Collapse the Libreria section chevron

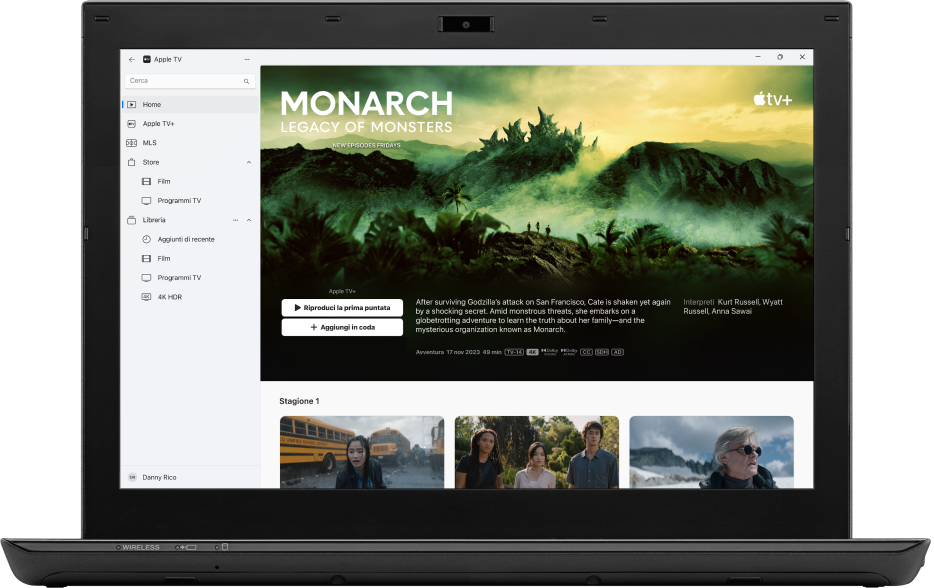pyautogui.click(x=249, y=220)
